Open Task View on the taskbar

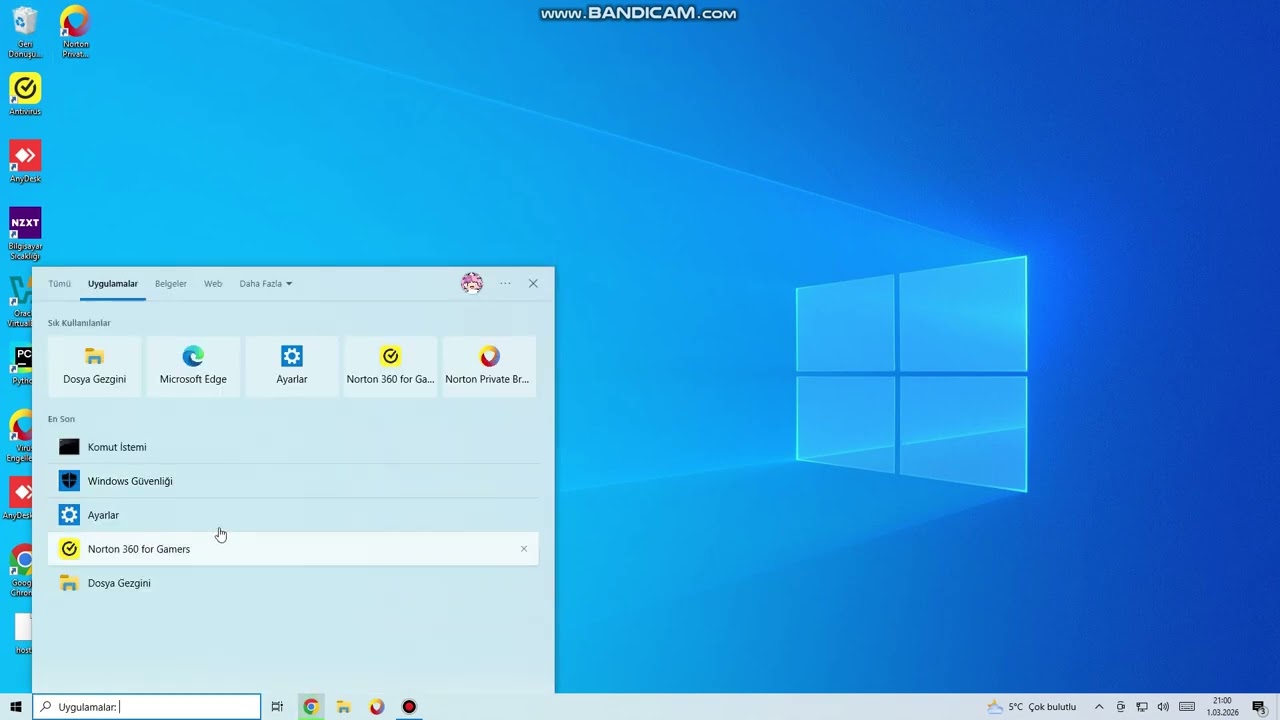(x=277, y=707)
